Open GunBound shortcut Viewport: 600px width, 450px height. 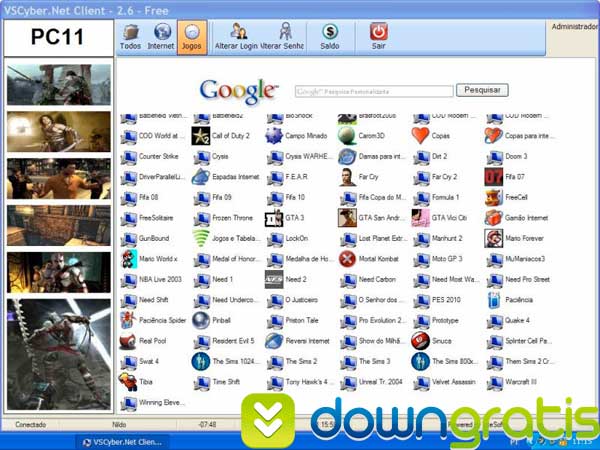(x=145, y=239)
